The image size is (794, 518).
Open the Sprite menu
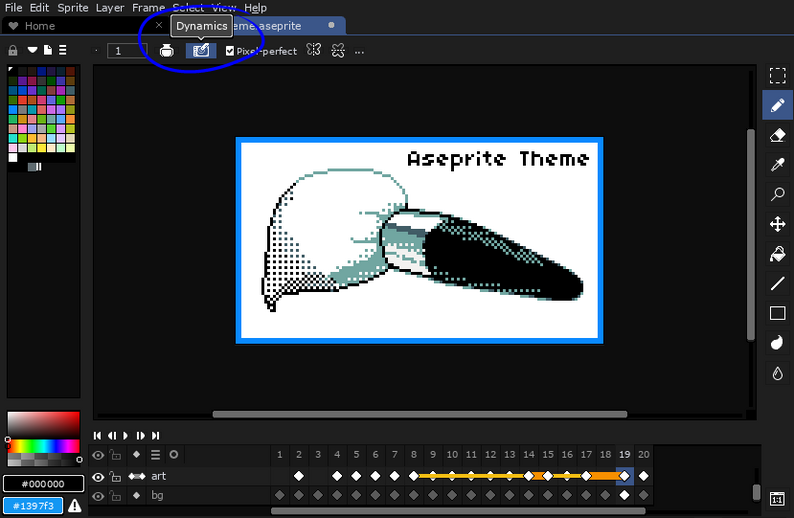pyautogui.click(x=73, y=8)
